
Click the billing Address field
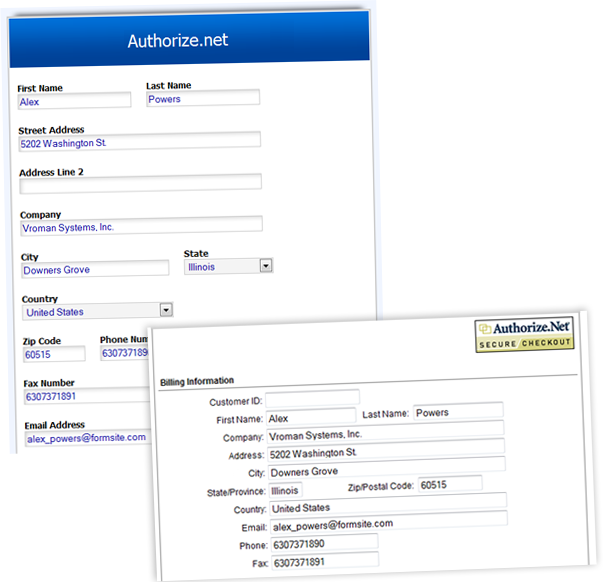tap(386, 450)
